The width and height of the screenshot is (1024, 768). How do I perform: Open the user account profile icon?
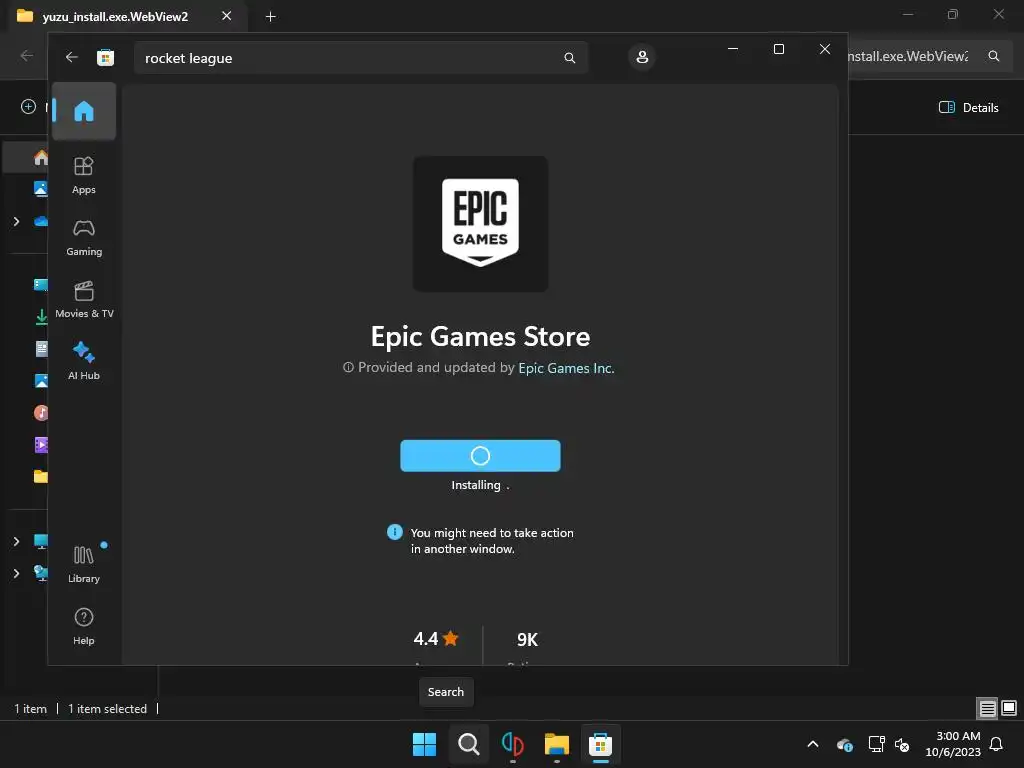click(x=642, y=57)
